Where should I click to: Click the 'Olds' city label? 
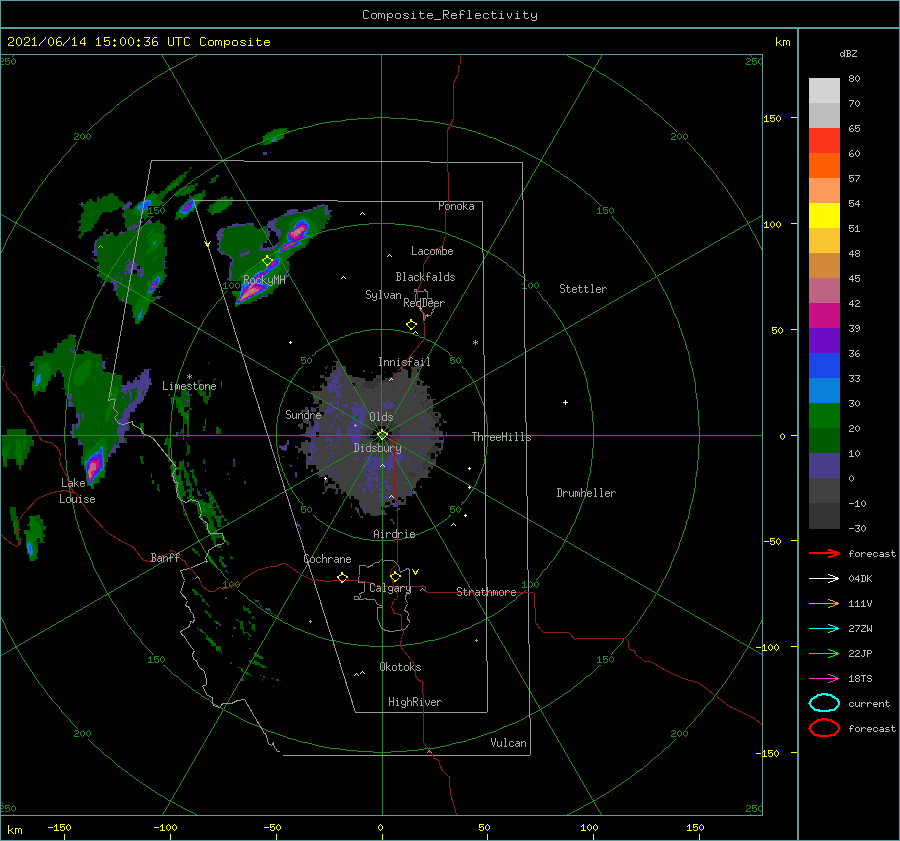click(381, 417)
